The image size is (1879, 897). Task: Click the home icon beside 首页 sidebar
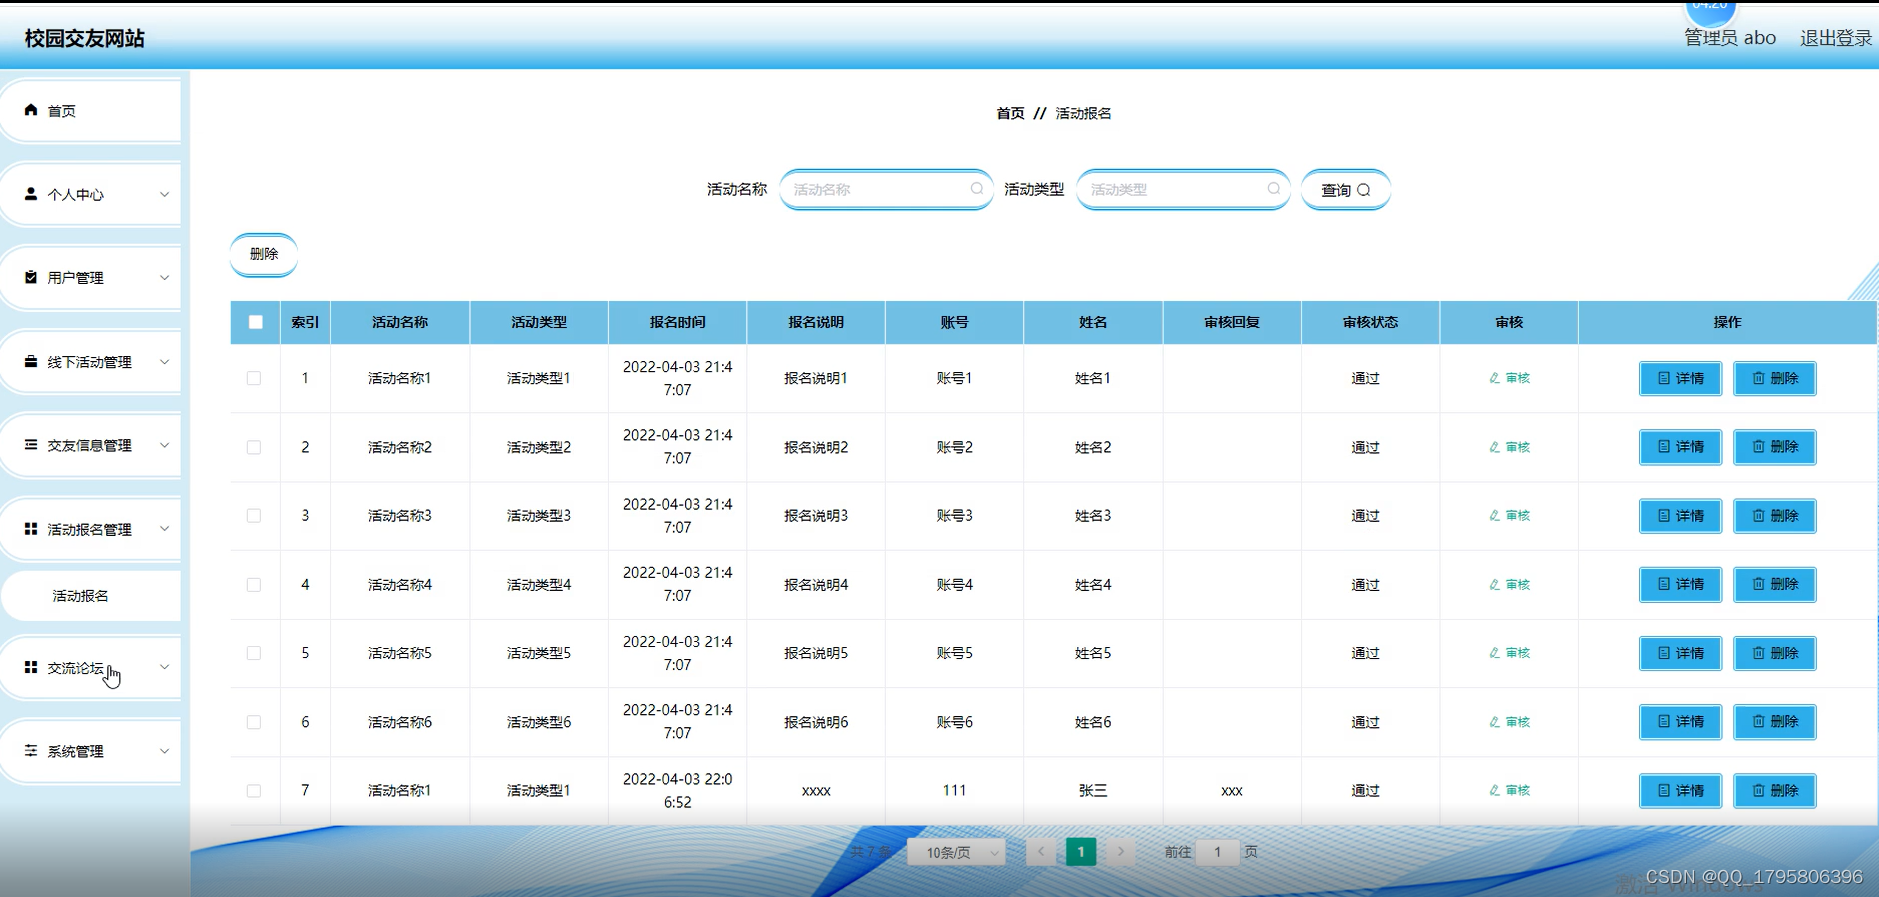tap(31, 110)
